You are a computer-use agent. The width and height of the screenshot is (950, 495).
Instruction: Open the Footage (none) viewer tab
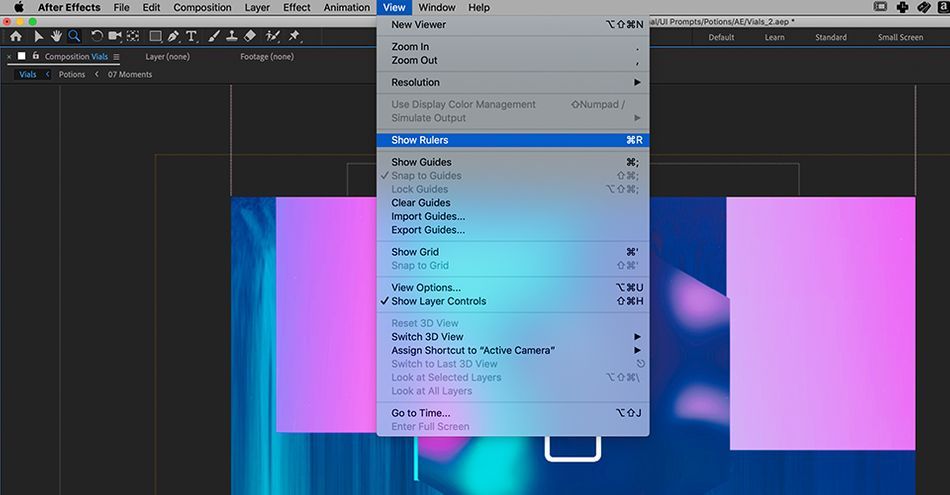[x=267, y=56]
